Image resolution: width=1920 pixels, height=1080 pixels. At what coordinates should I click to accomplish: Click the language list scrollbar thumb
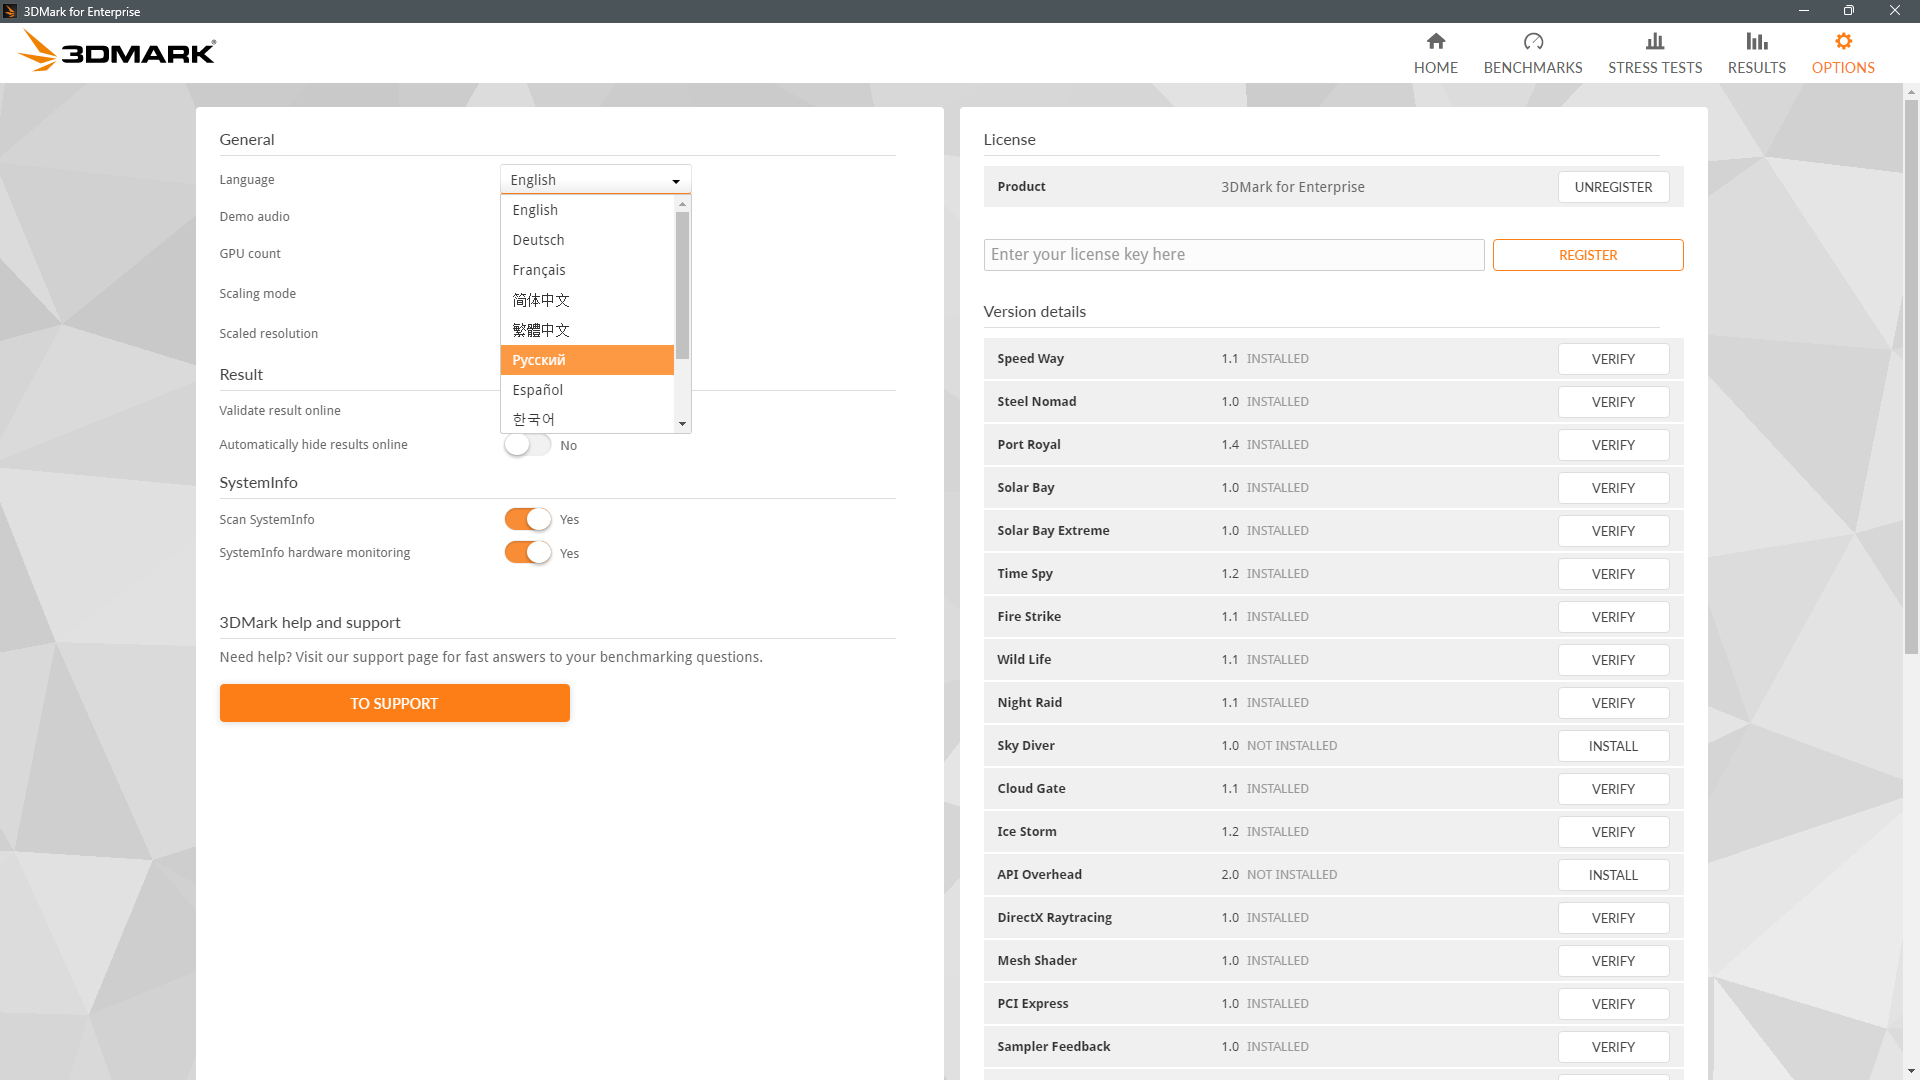click(682, 285)
